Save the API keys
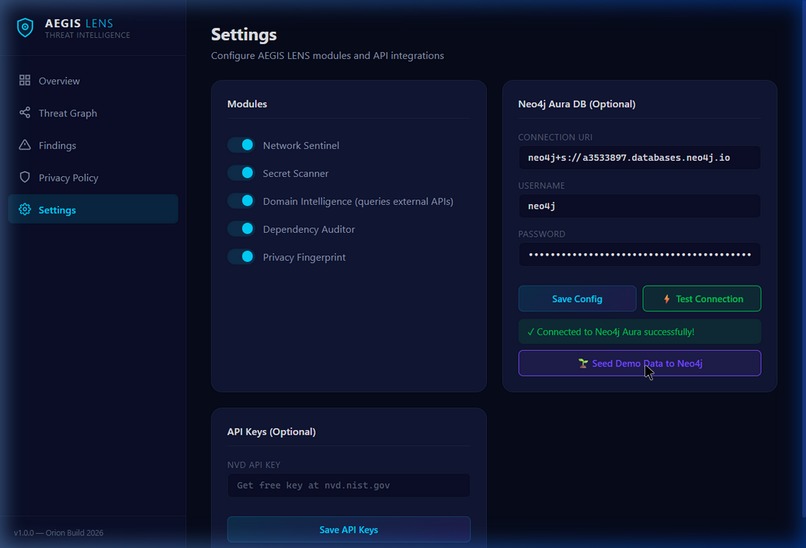This screenshot has height=548, width=806. point(349,529)
